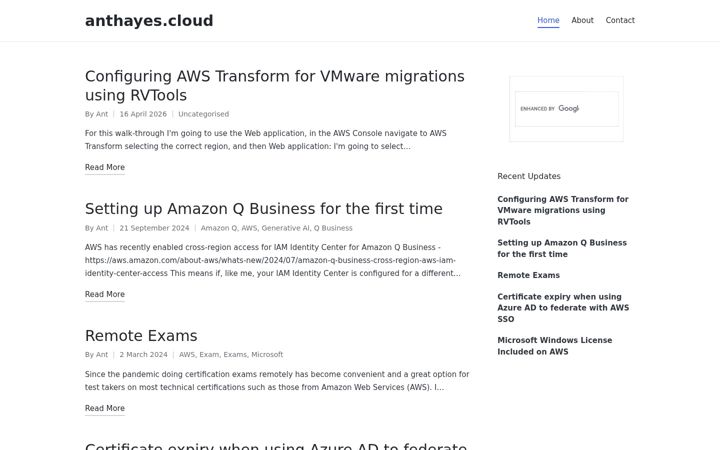Read More on the AWS Transform post
The height and width of the screenshot is (450, 720).
(105, 167)
